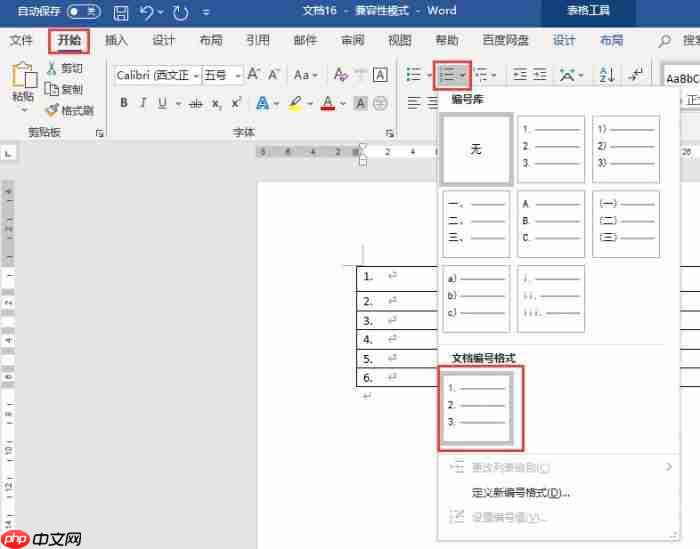This screenshot has height=549, width=700.
Task: Decrease font size with smaller A icon
Action: point(274,75)
